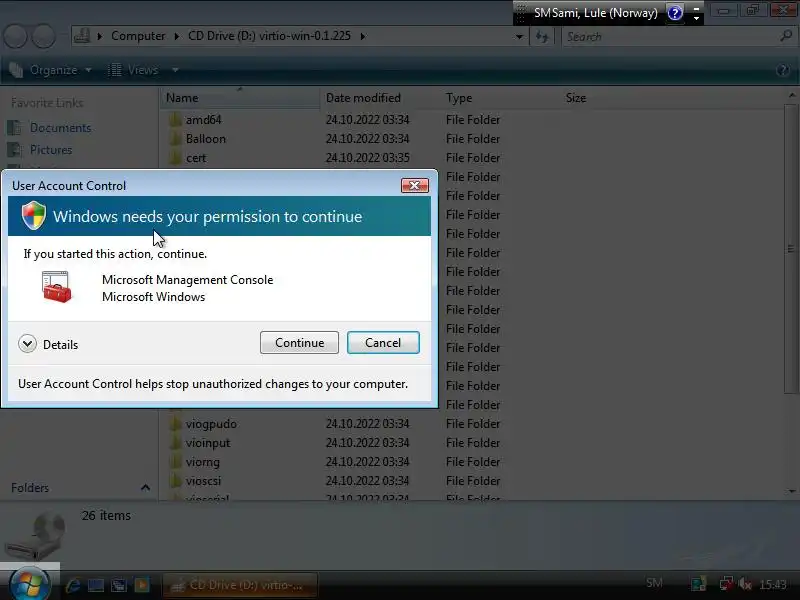Go forward in Explorer window
This screenshot has width=800, height=600.
click(x=44, y=37)
